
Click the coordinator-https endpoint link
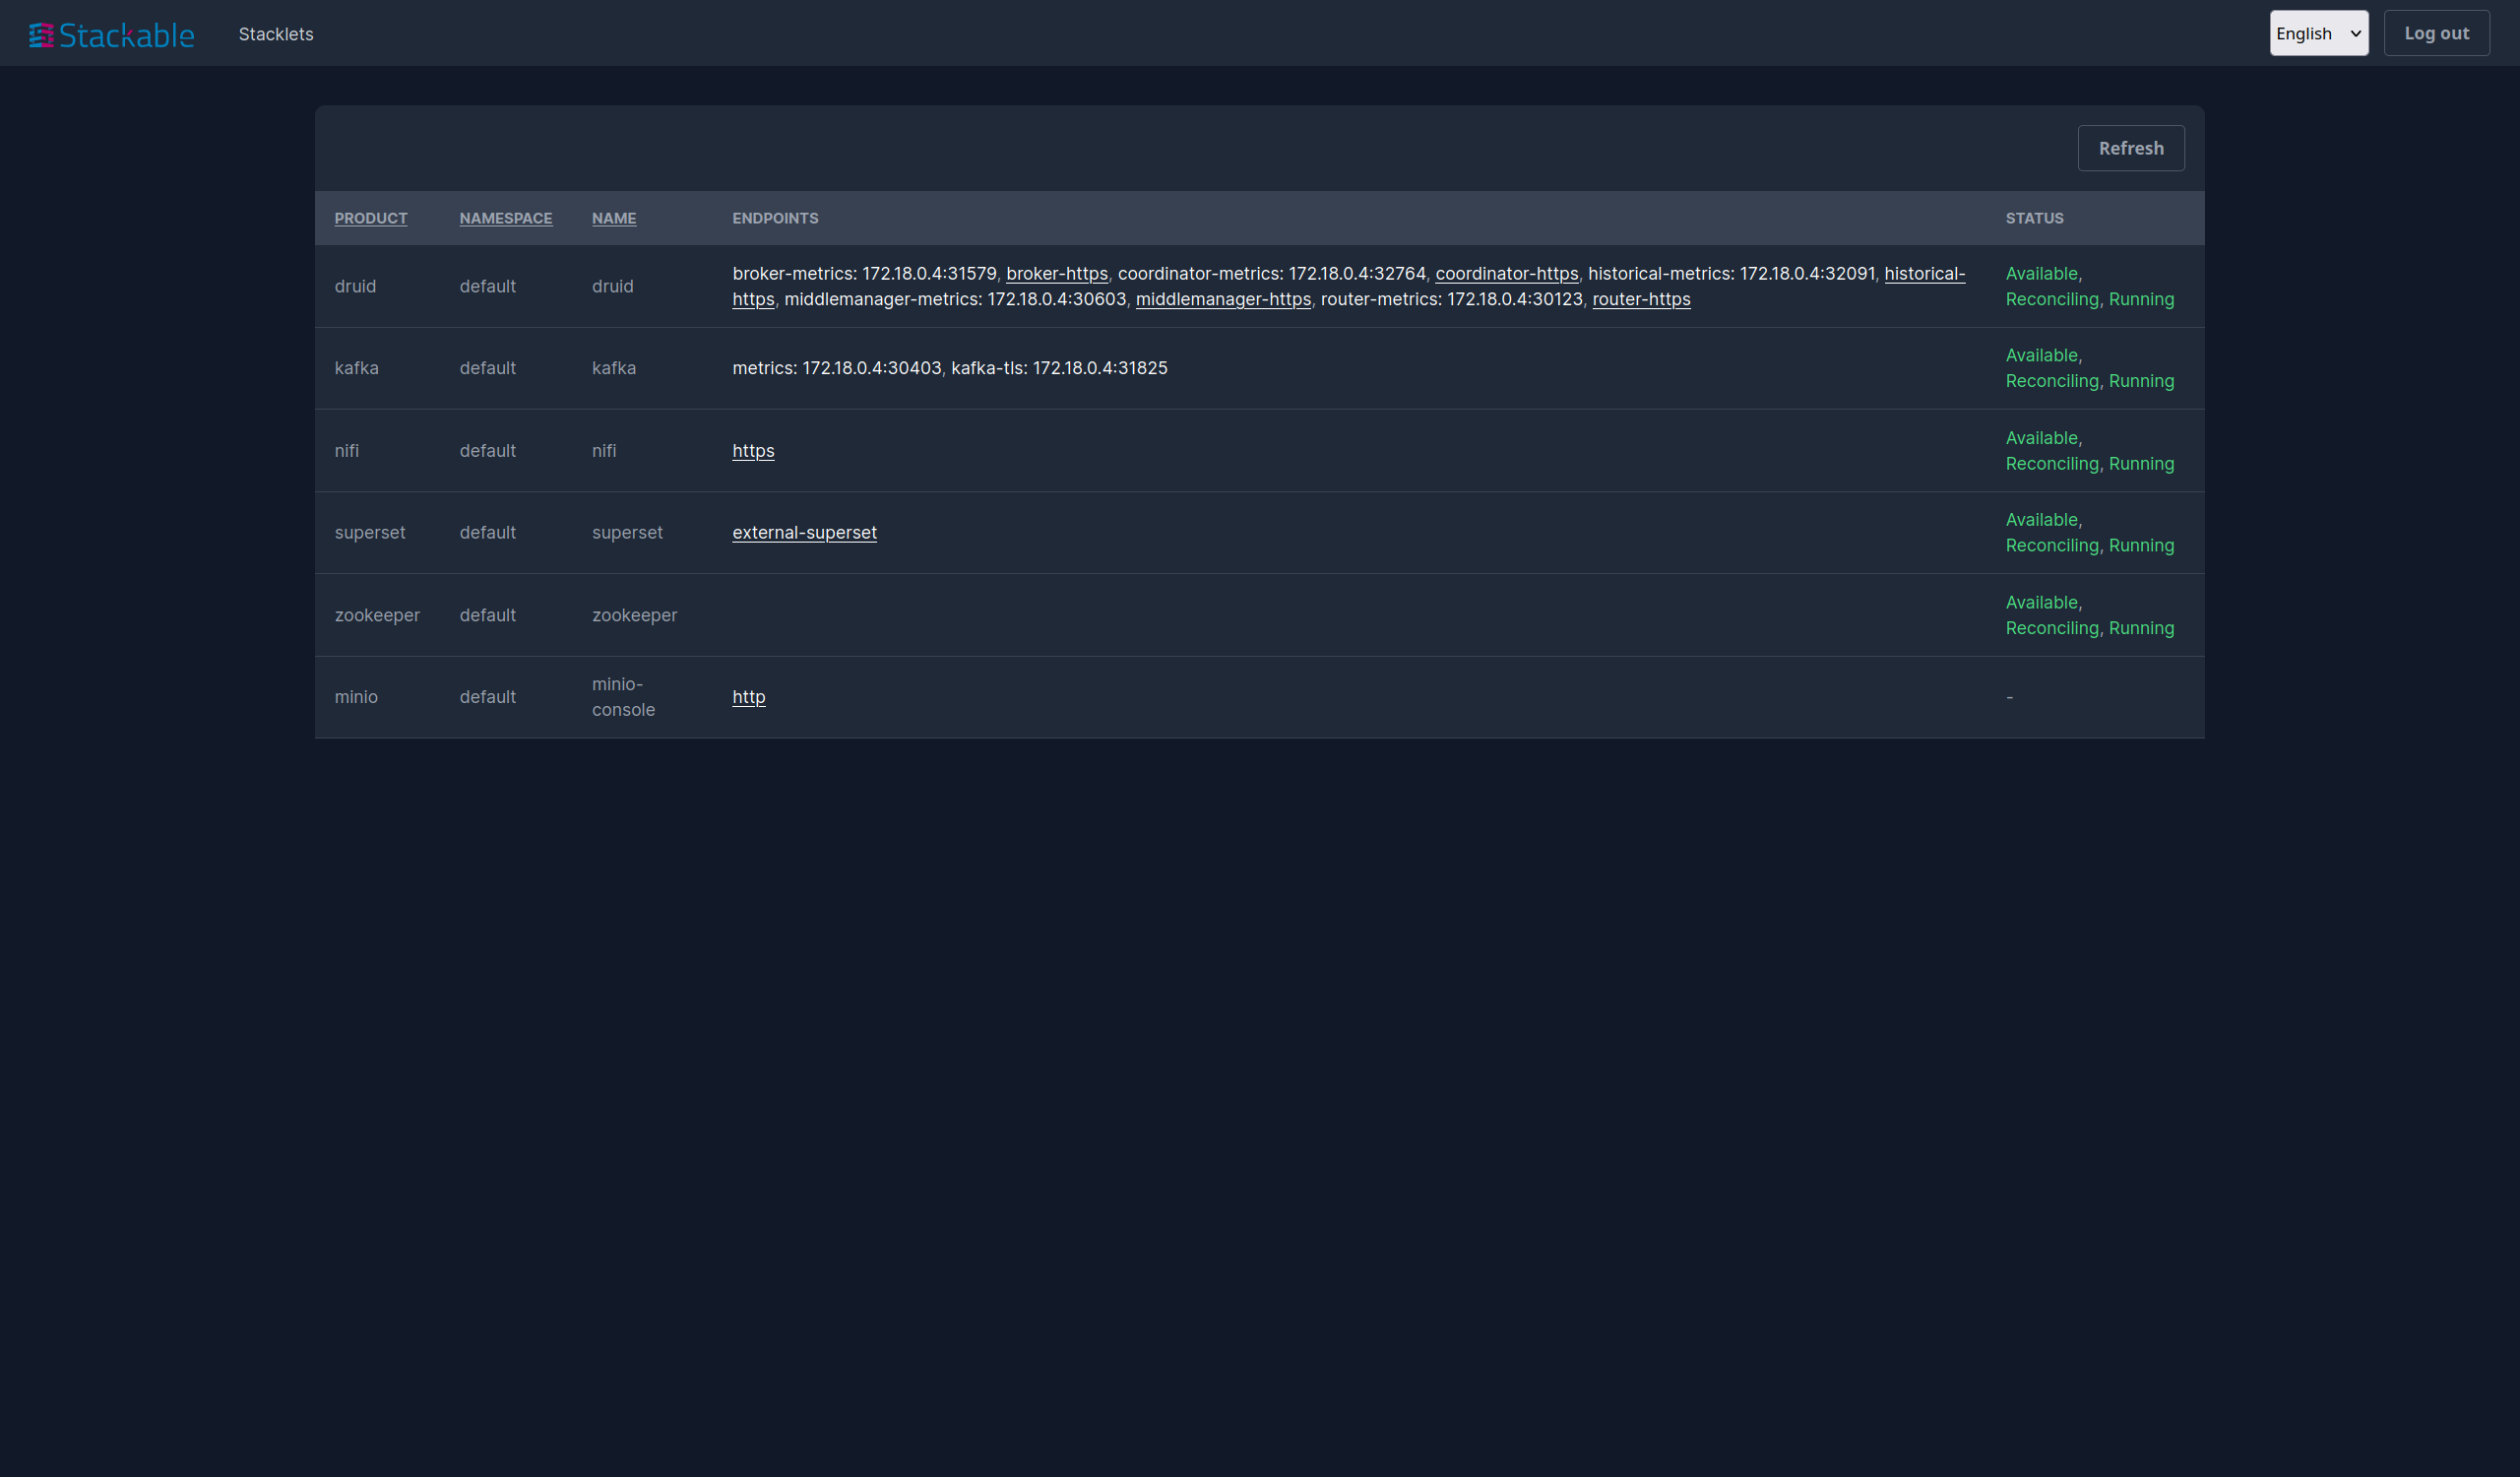click(1506, 273)
